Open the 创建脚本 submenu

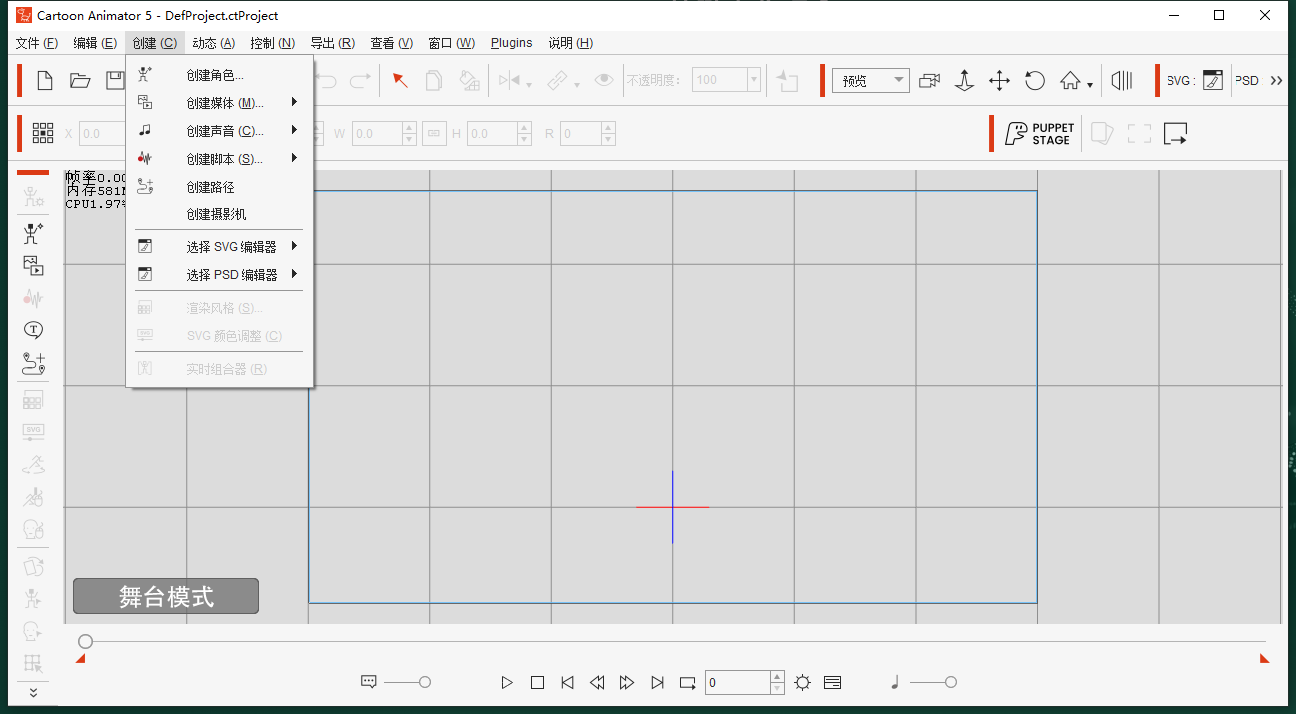219,158
